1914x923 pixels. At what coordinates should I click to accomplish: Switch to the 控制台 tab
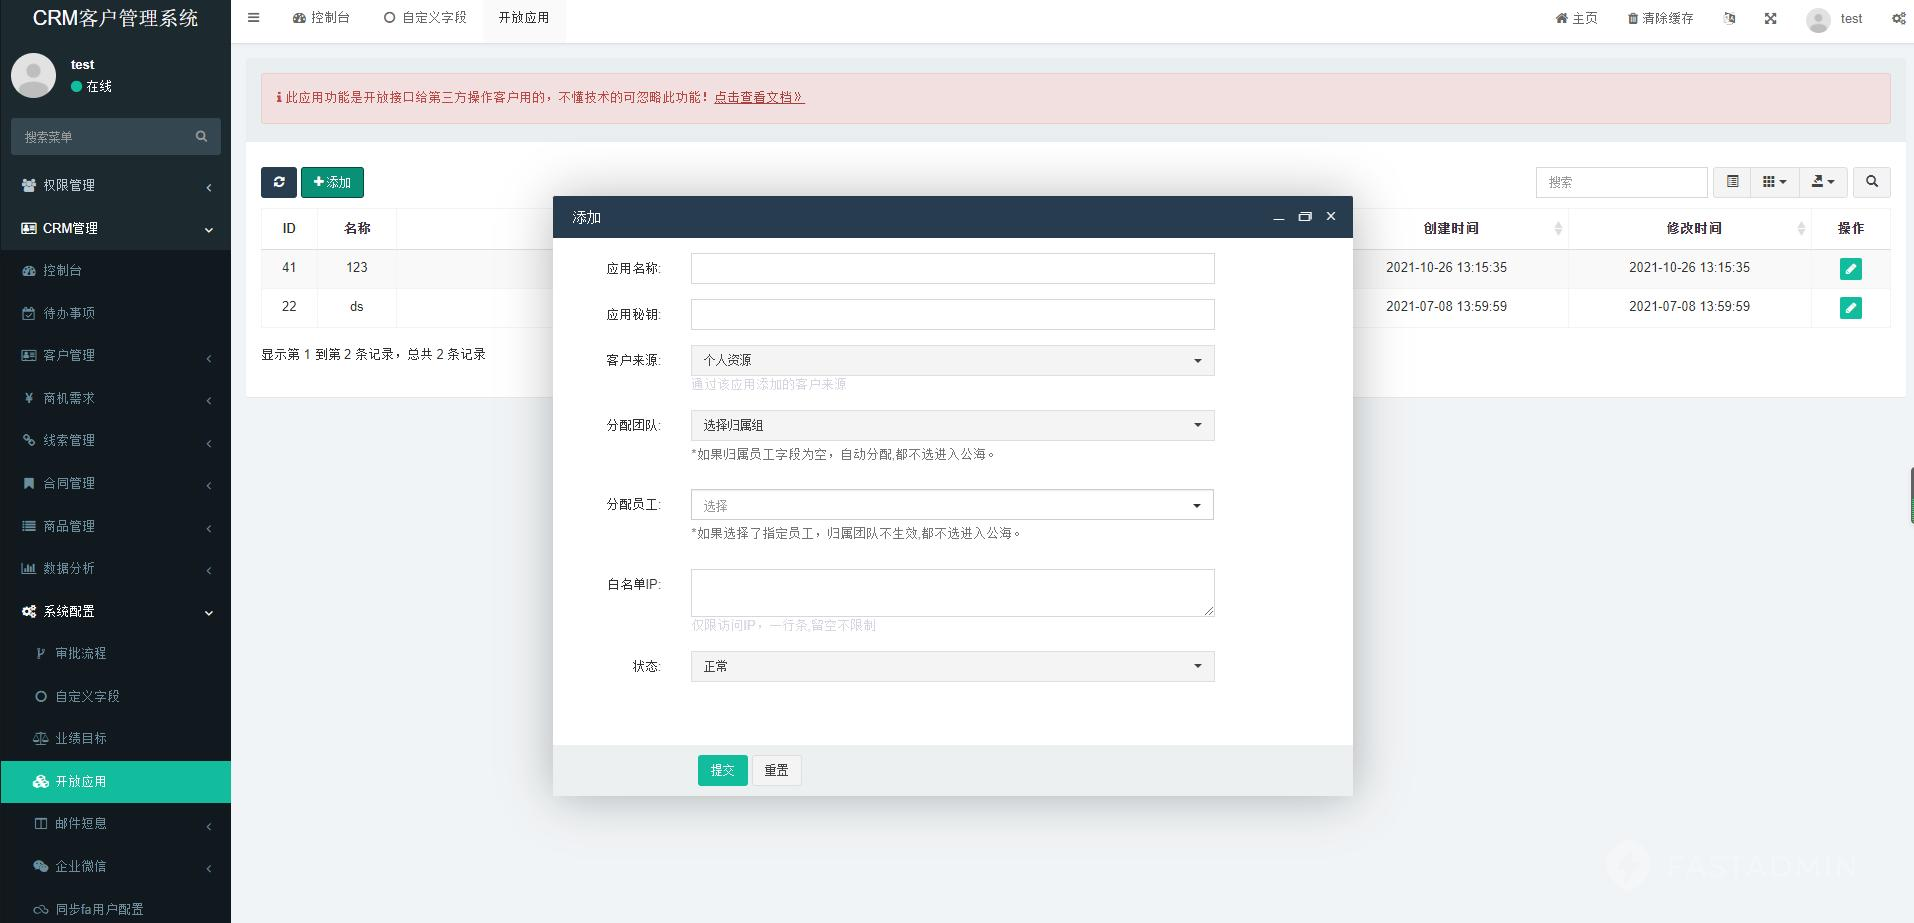(322, 17)
